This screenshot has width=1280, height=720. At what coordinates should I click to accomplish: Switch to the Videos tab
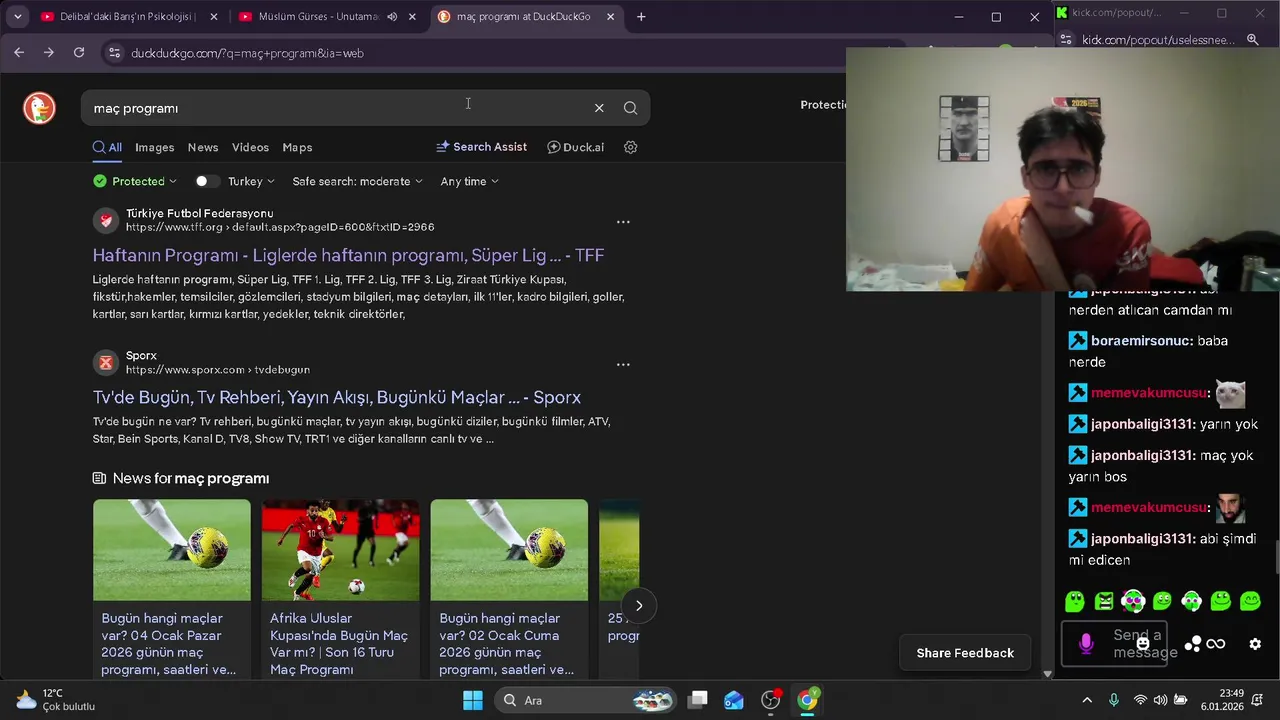(x=250, y=147)
